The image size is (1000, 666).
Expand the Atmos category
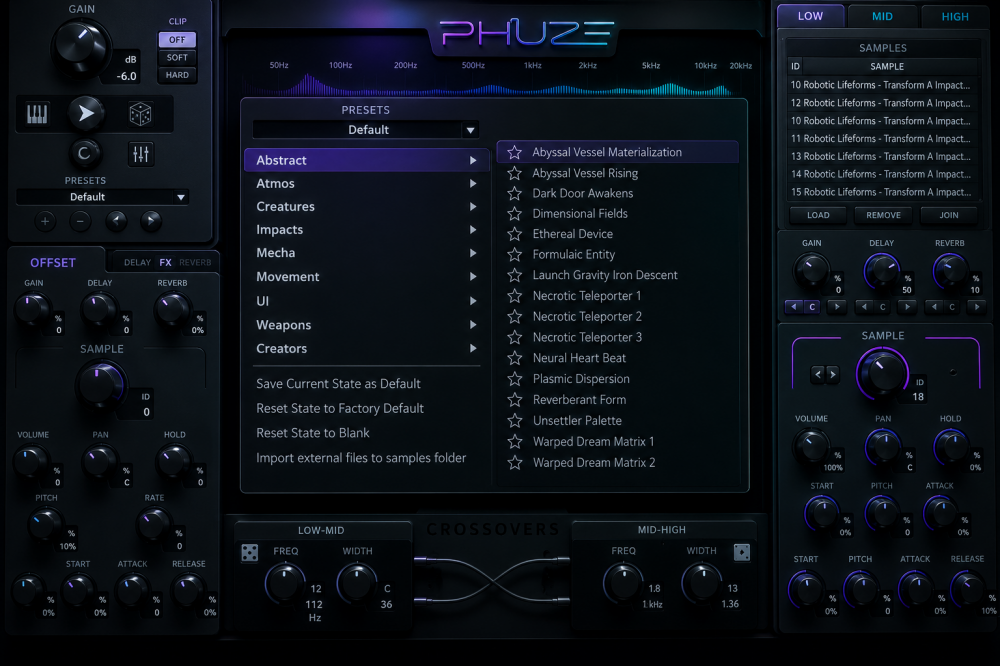point(366,184)
